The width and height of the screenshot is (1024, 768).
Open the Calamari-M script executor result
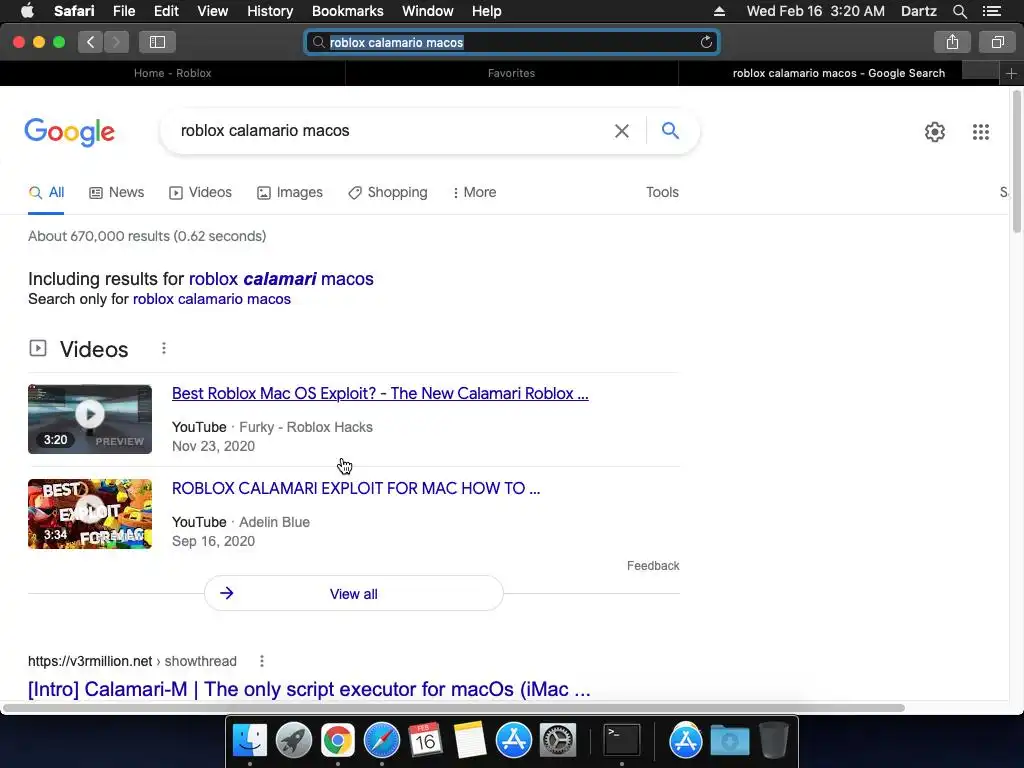[309, 689]
